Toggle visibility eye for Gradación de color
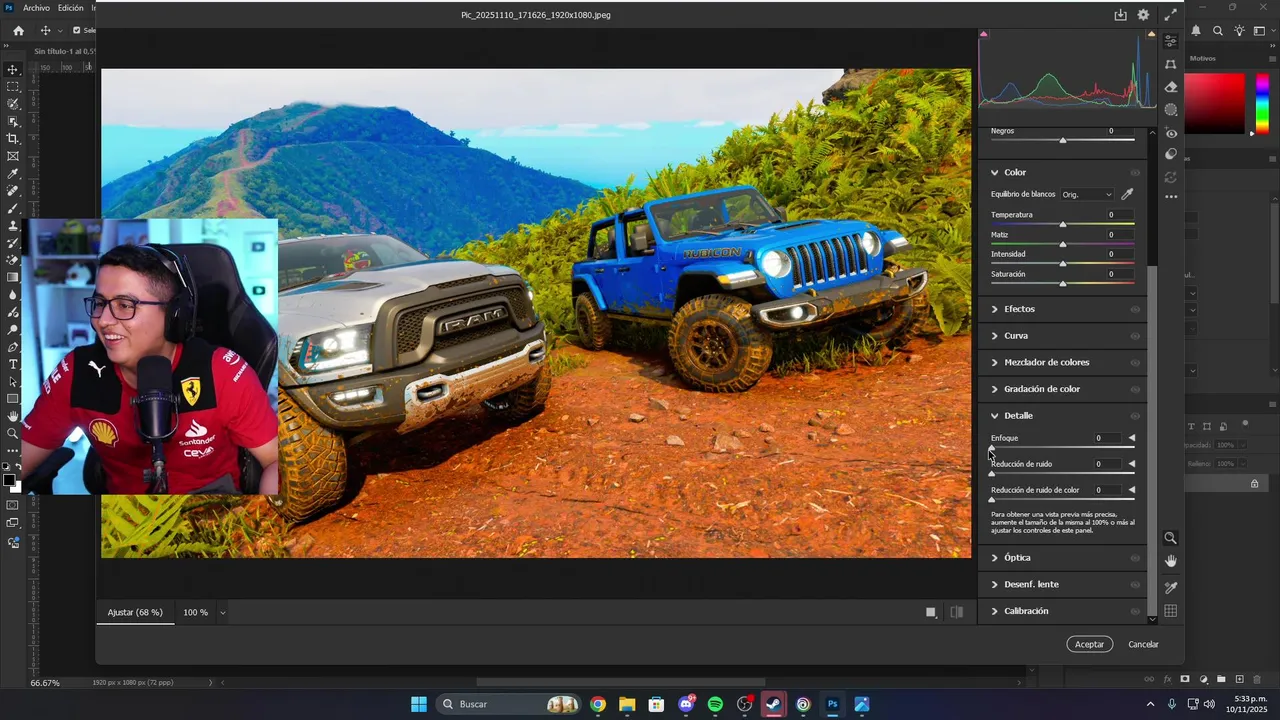 [x=1135, y=389]
